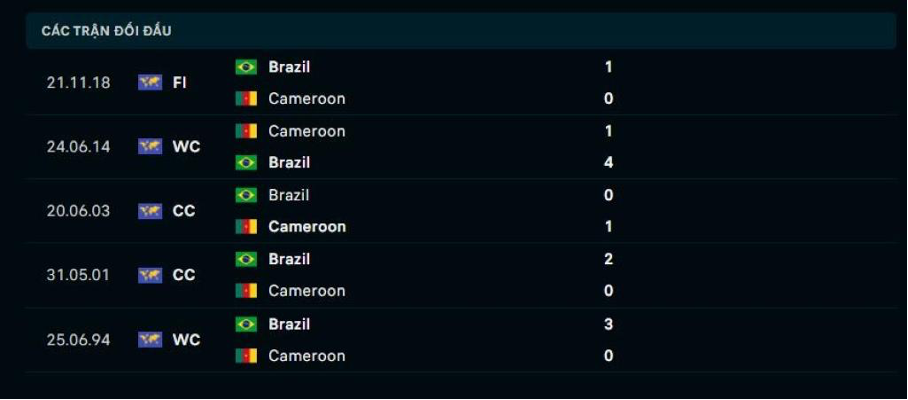Click the world map icon for the 25.06.94 WC match
This screenshot has height=400, width=908.
pos(150,339)
